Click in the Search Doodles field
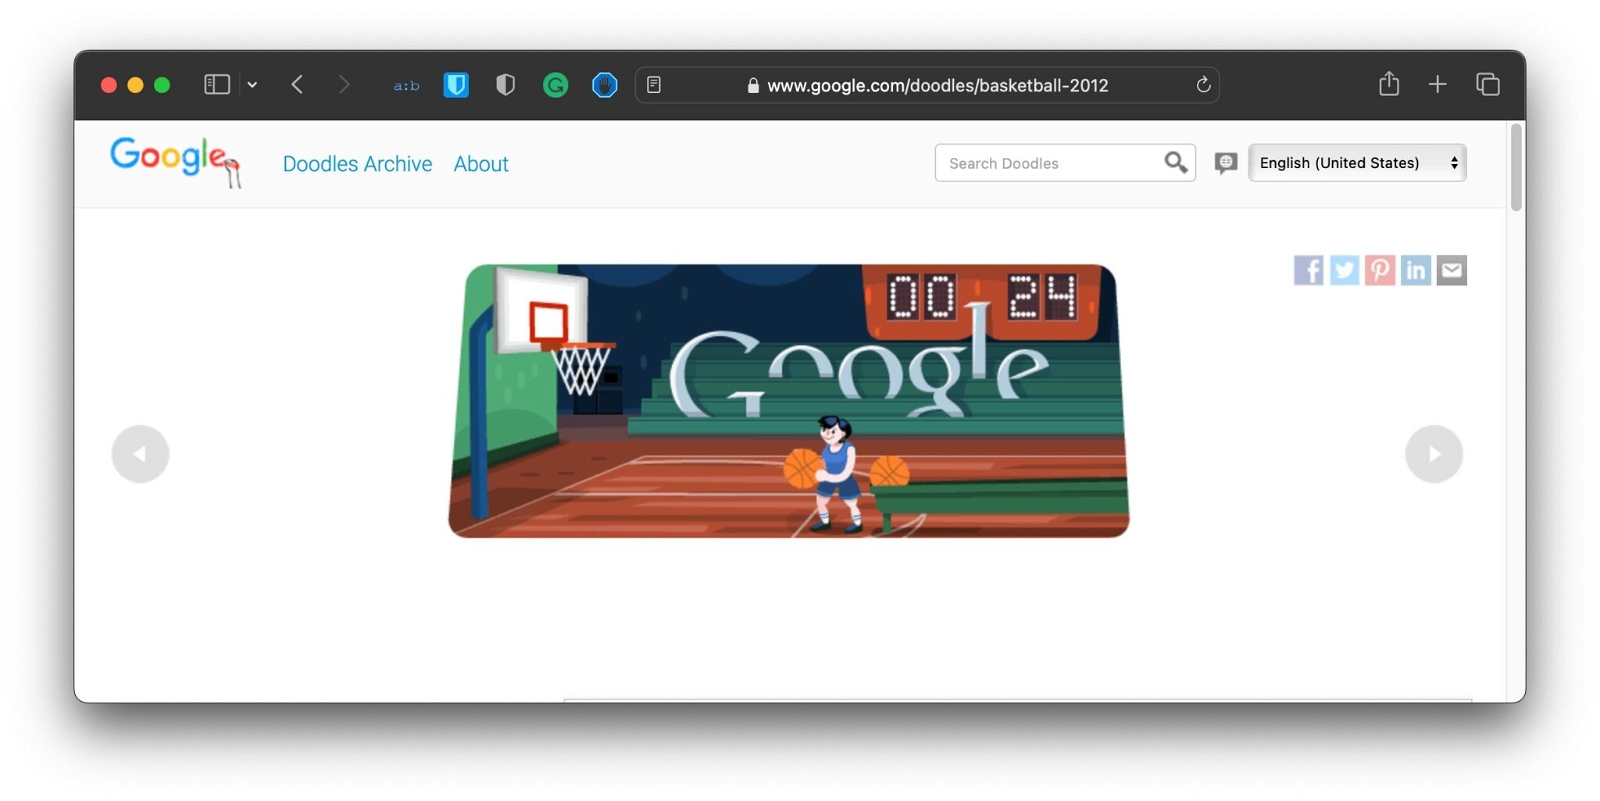The width and height of the screenshot is (1600, 801). click(x=1049, y=163)
